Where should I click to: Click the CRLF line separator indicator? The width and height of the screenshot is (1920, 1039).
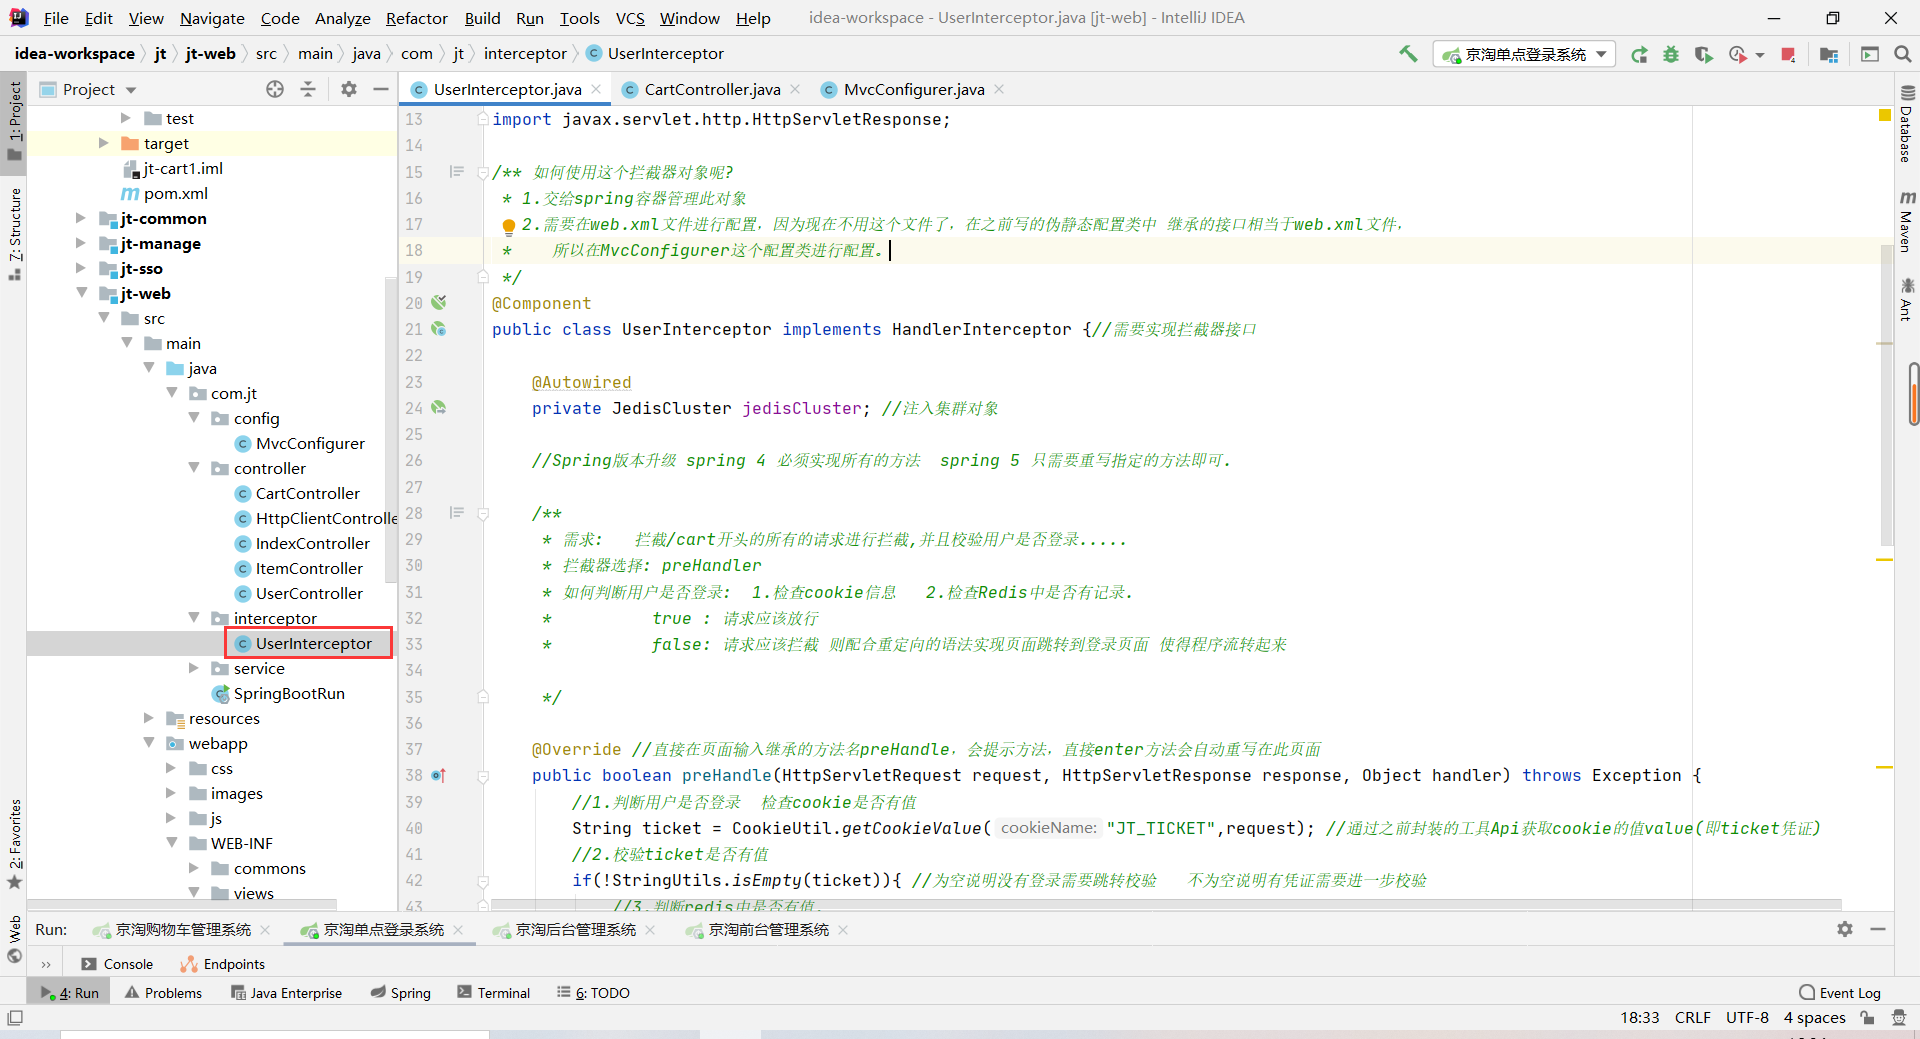click(x=1692, y=1018)
